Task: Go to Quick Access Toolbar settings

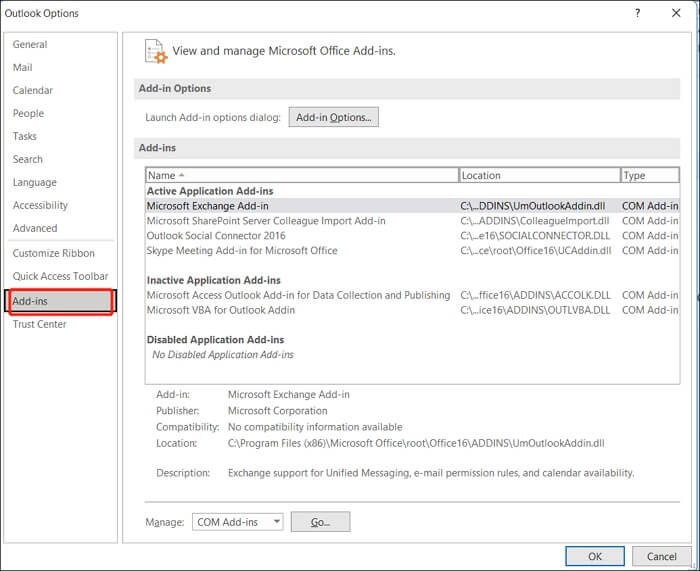Action: 60,276
